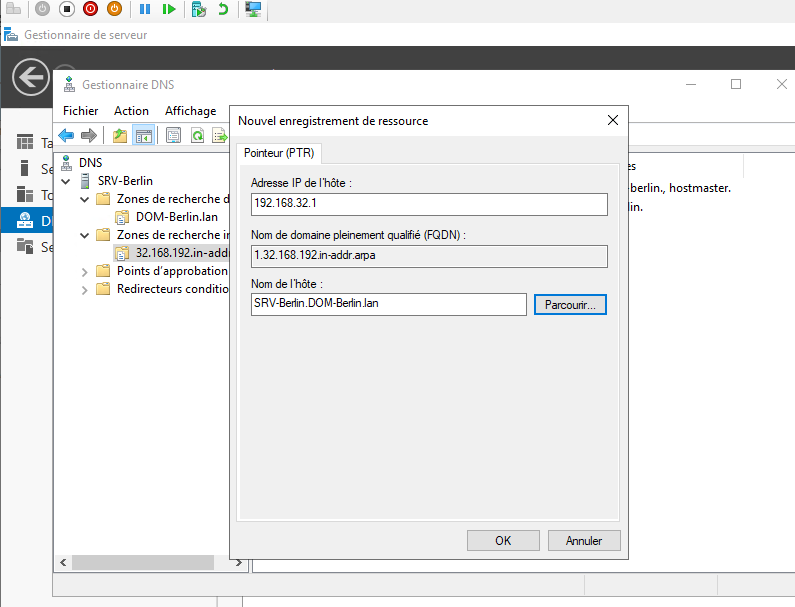Click the blue back arrow in DNS toolbar

tap(66, 136)
